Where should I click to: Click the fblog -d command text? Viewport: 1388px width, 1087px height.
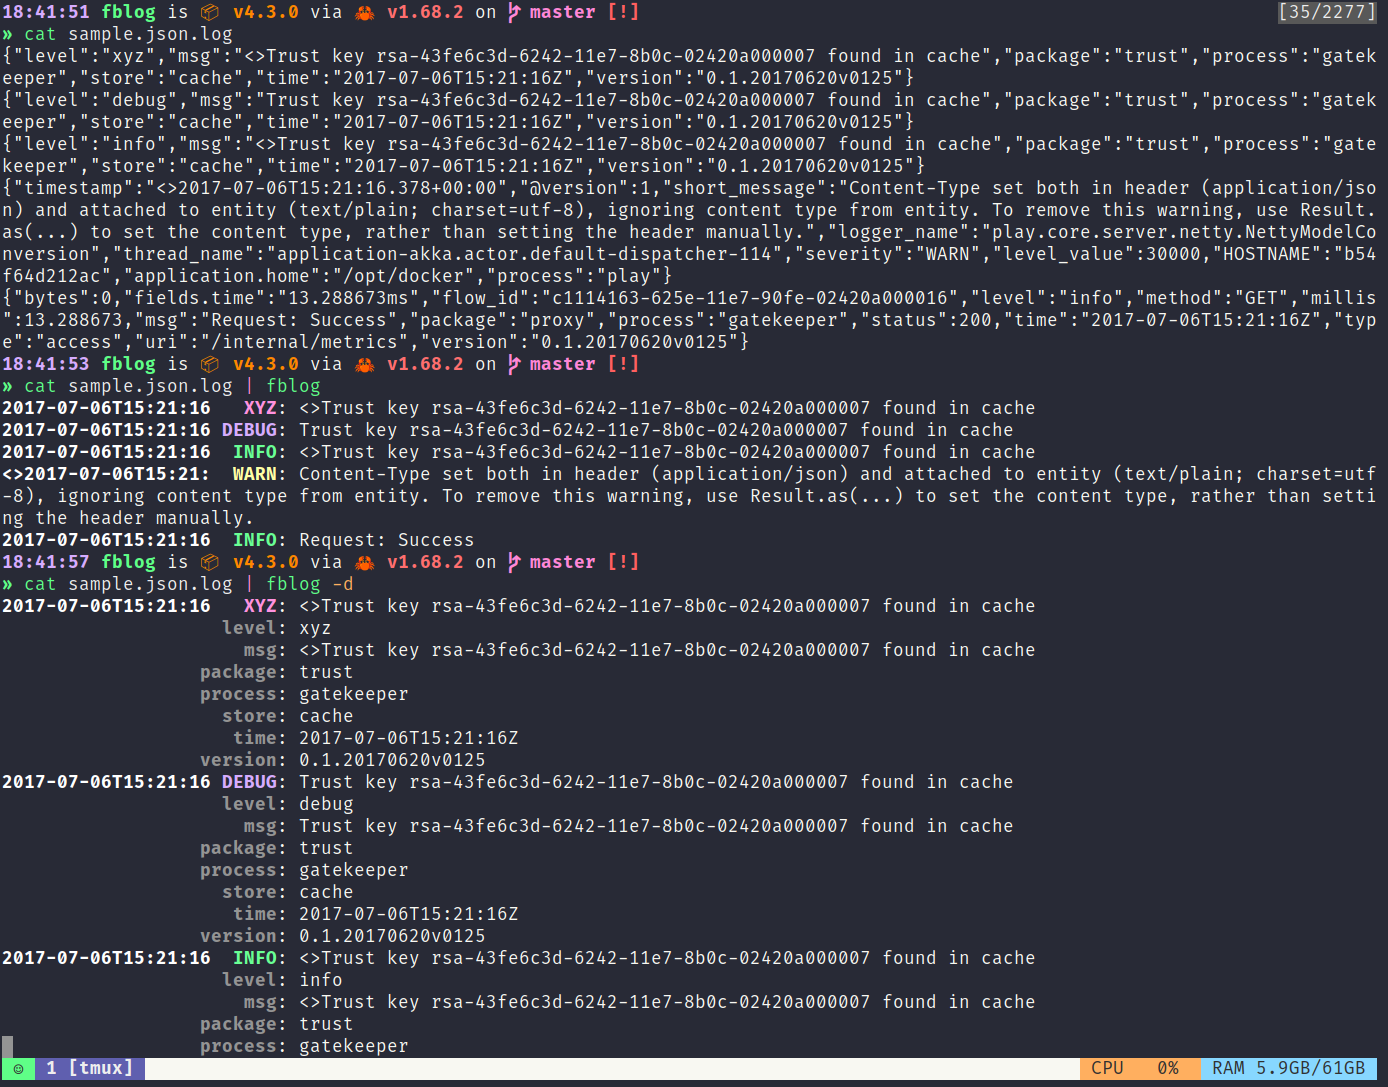point(310,583)
